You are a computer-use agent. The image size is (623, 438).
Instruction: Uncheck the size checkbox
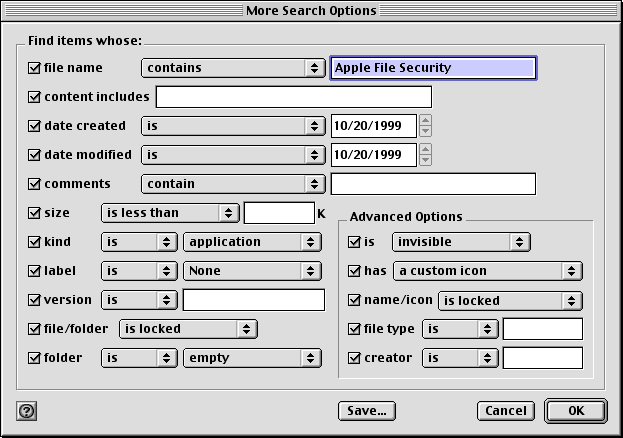click(x=34, y=213)
